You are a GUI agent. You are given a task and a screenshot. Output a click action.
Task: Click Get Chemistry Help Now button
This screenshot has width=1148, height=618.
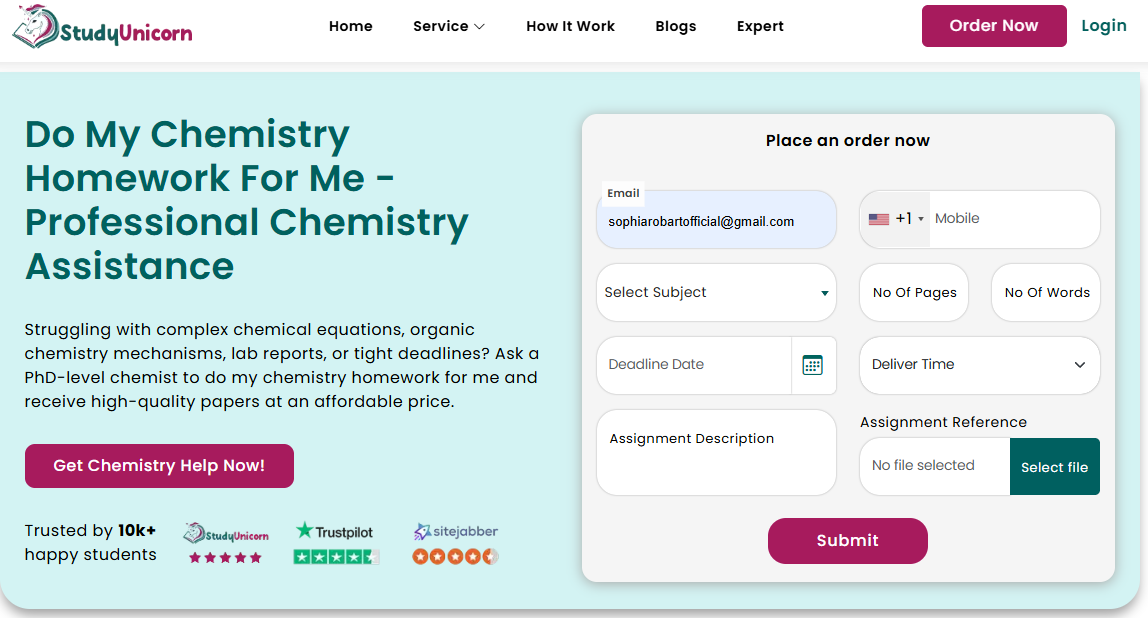(159, 466)
